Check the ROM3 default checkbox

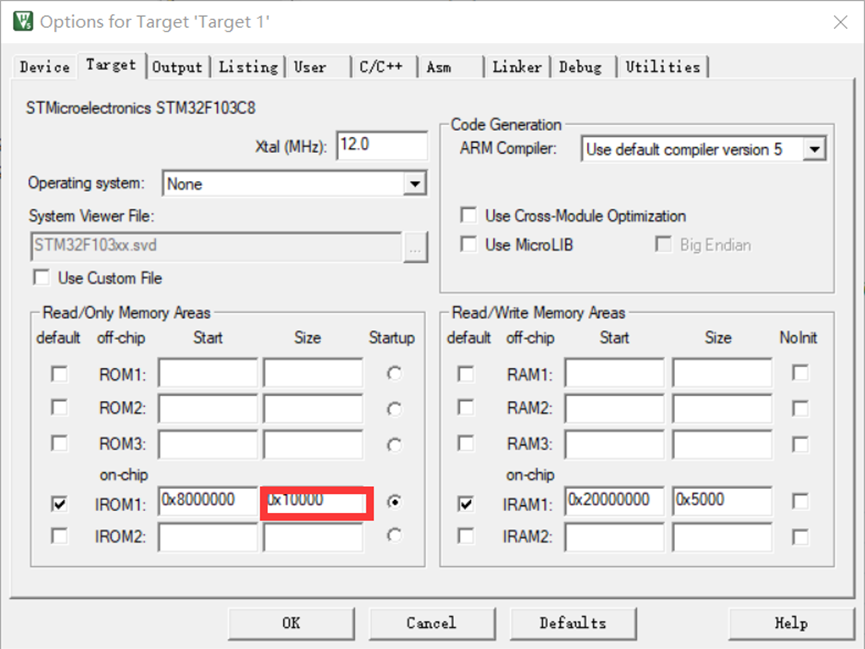click(x=59, y=443)
